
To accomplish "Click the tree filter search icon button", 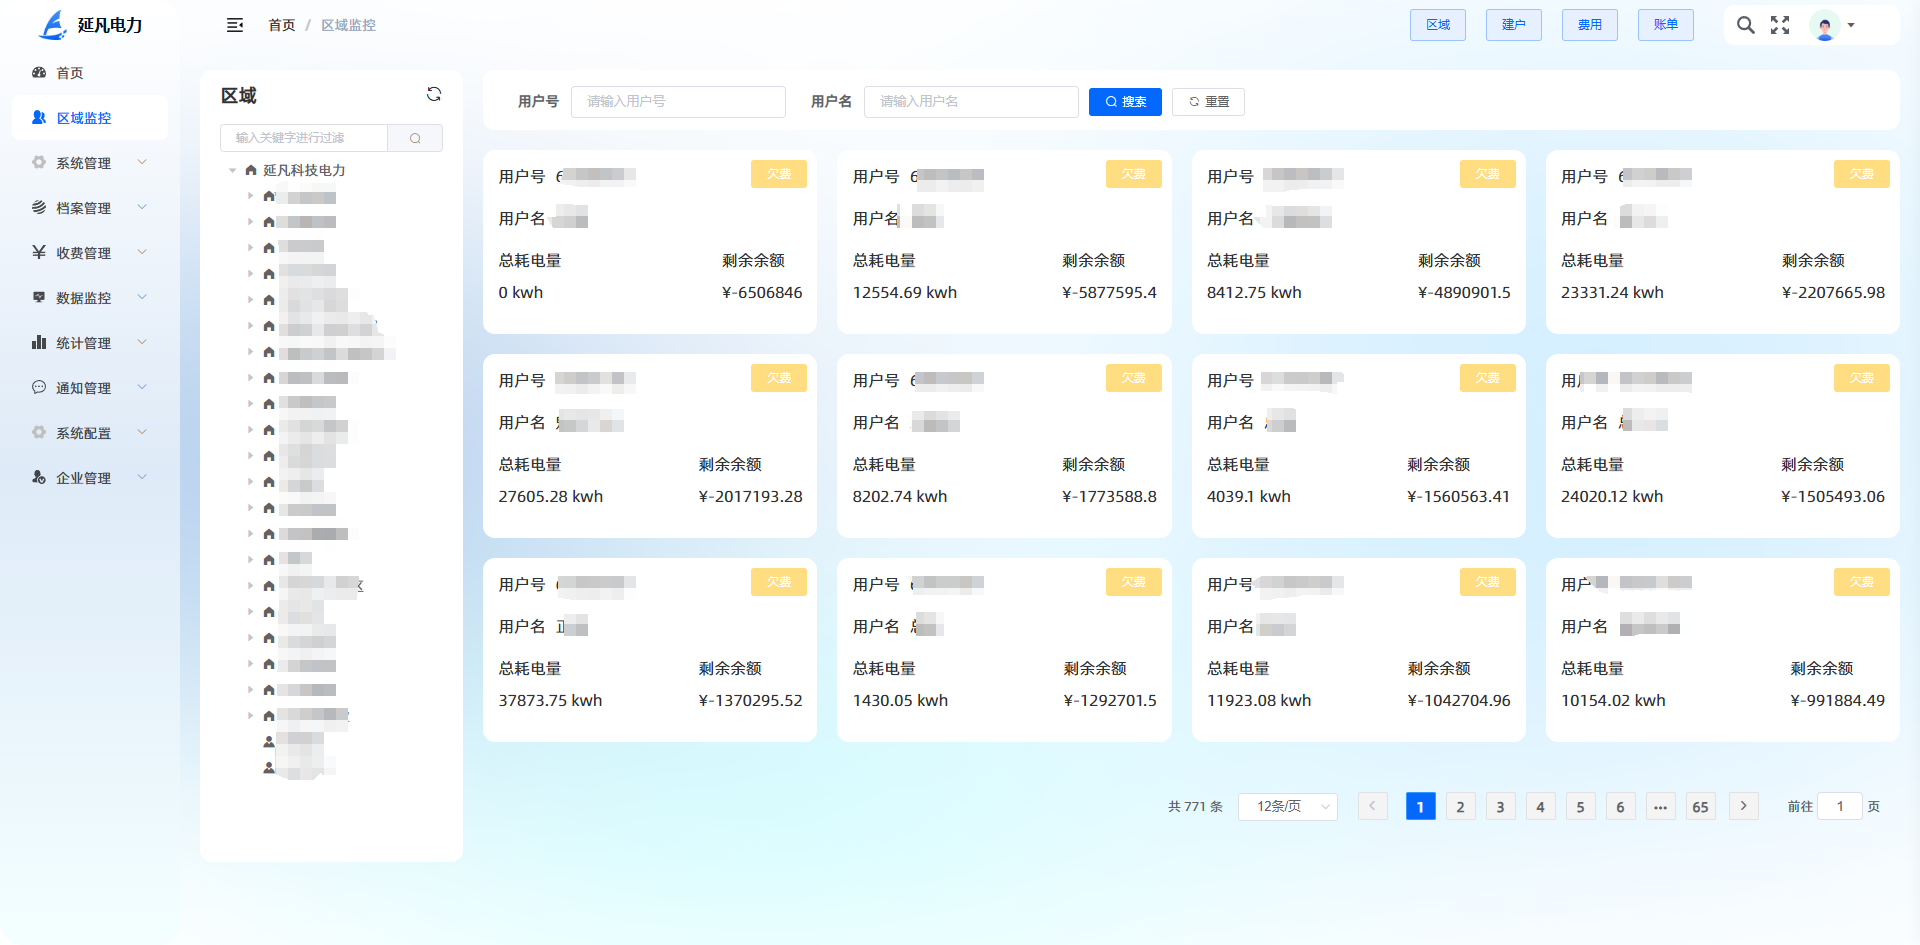I will (x=415, y=138).
